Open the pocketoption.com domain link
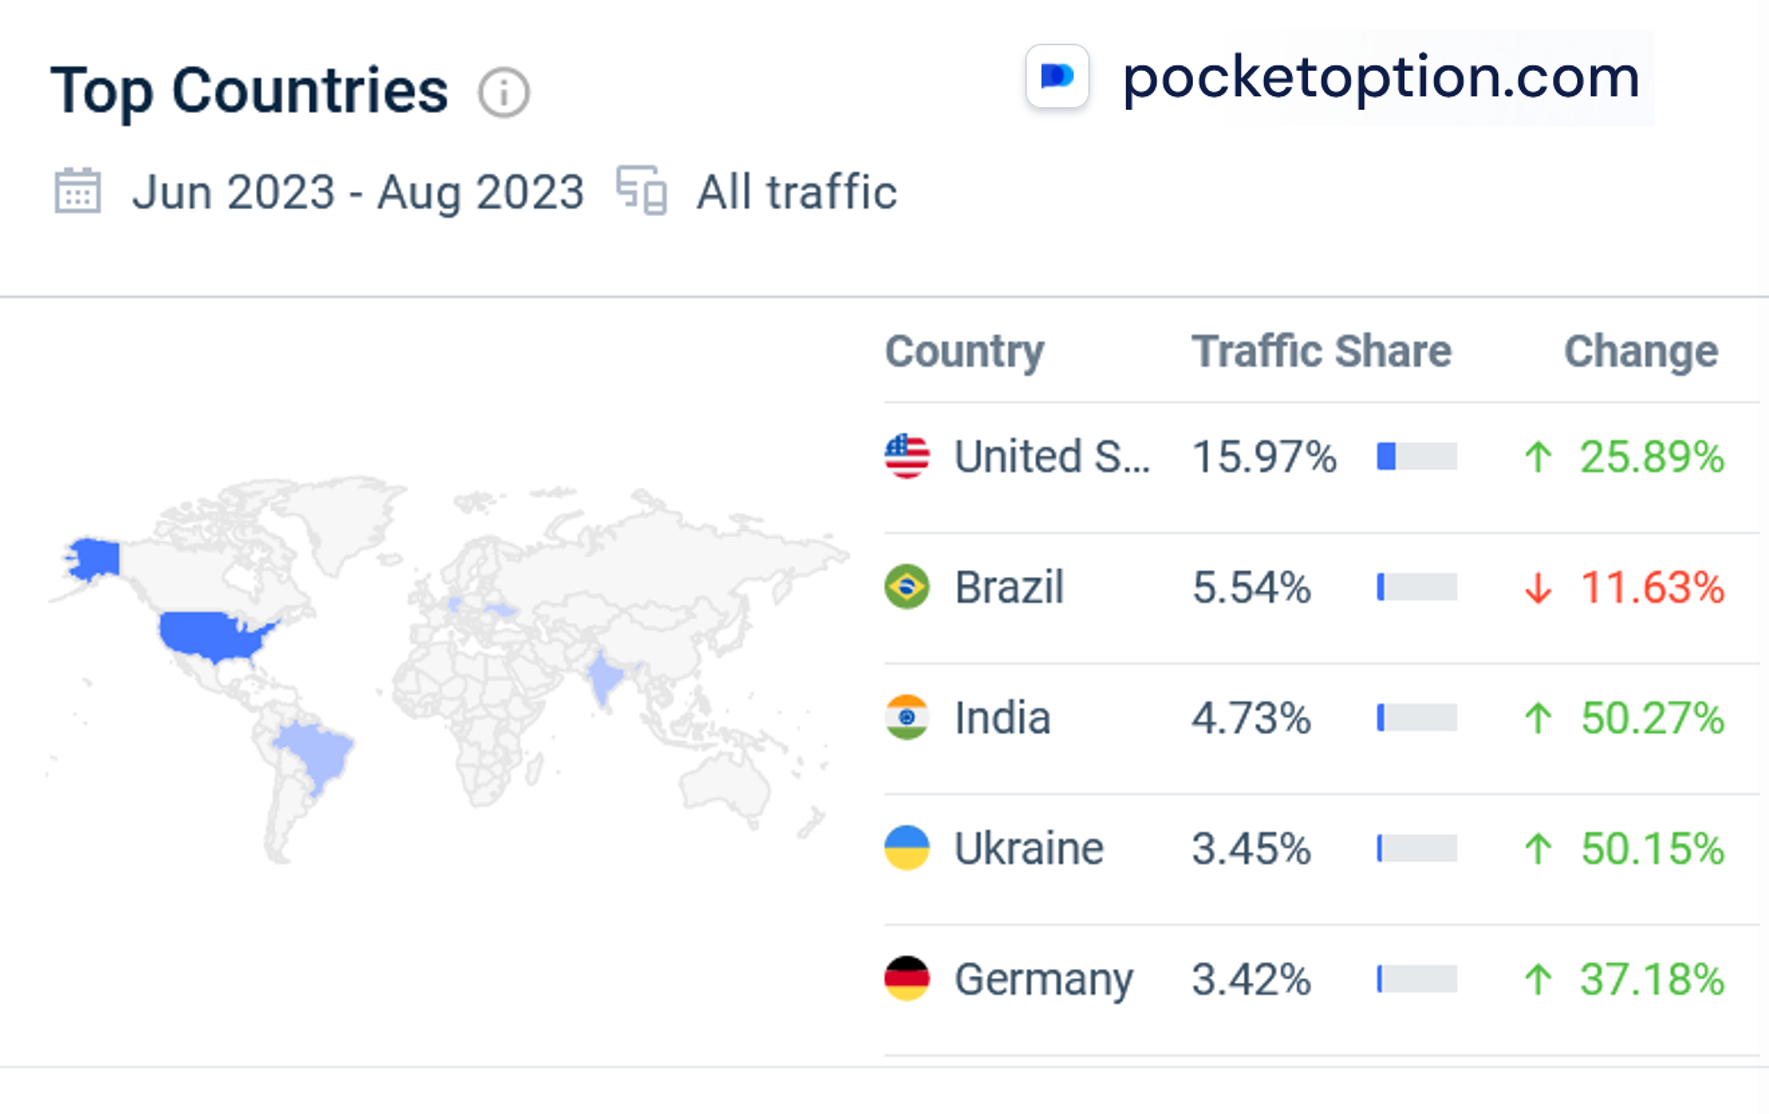The image size is (1769, 1114). click(x=1380, y=77)
